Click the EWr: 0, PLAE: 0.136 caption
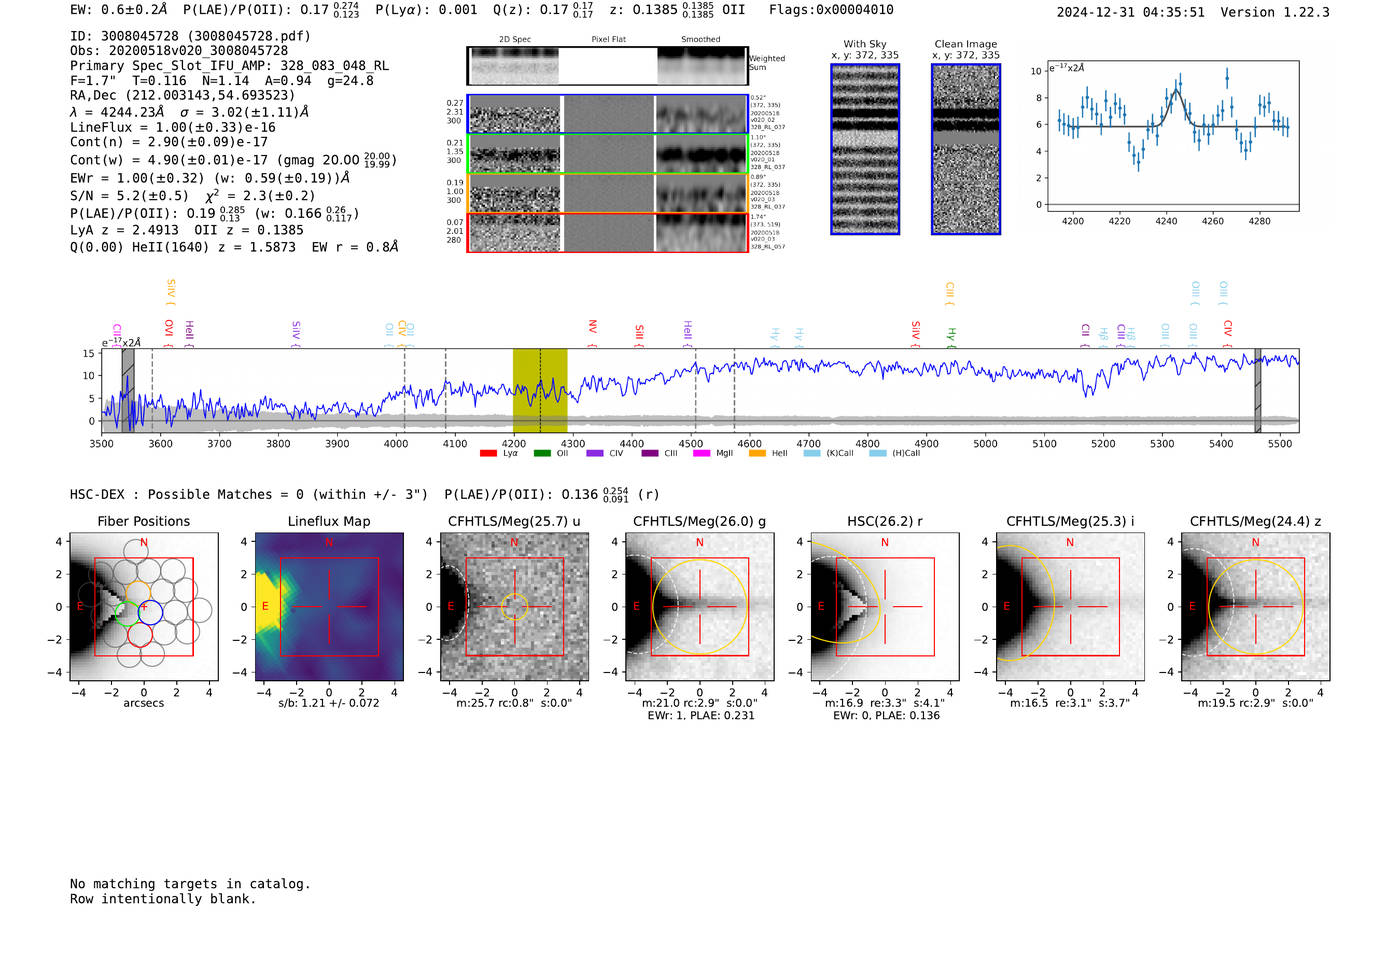 pyautogui.click(x=885, y=715)
